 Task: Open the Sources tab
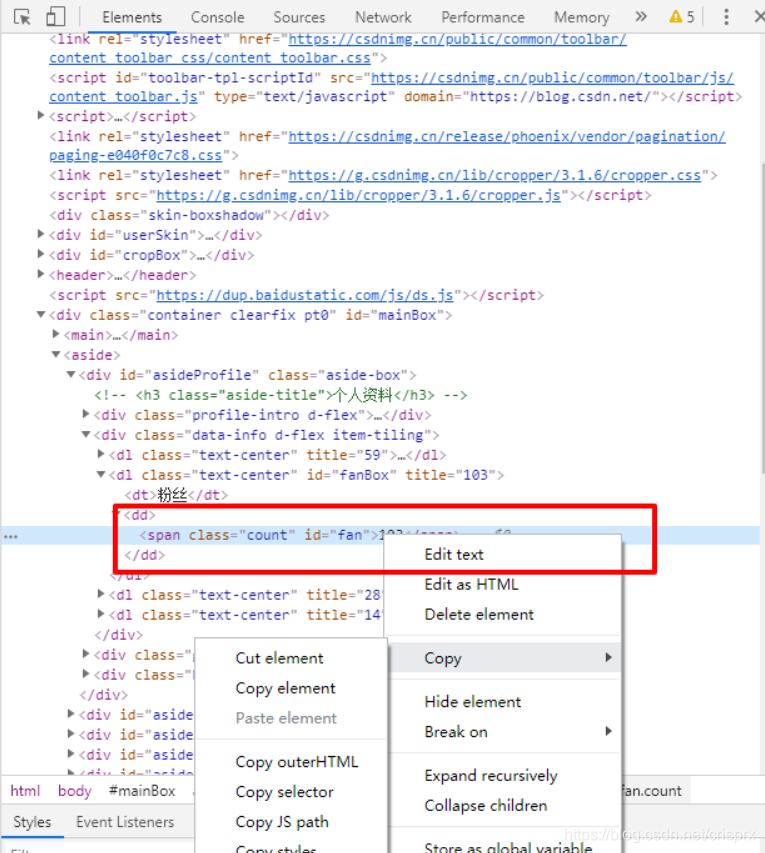pos(299,17)
